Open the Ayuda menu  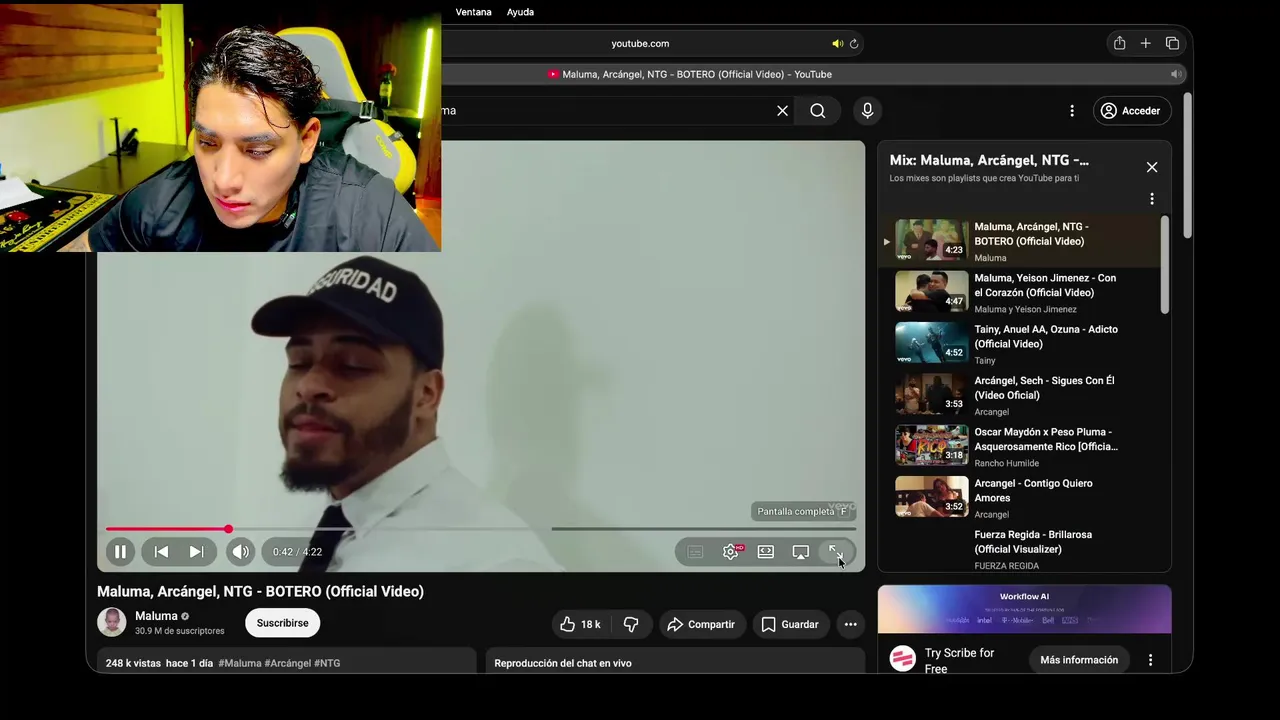(x=520, y=12)
